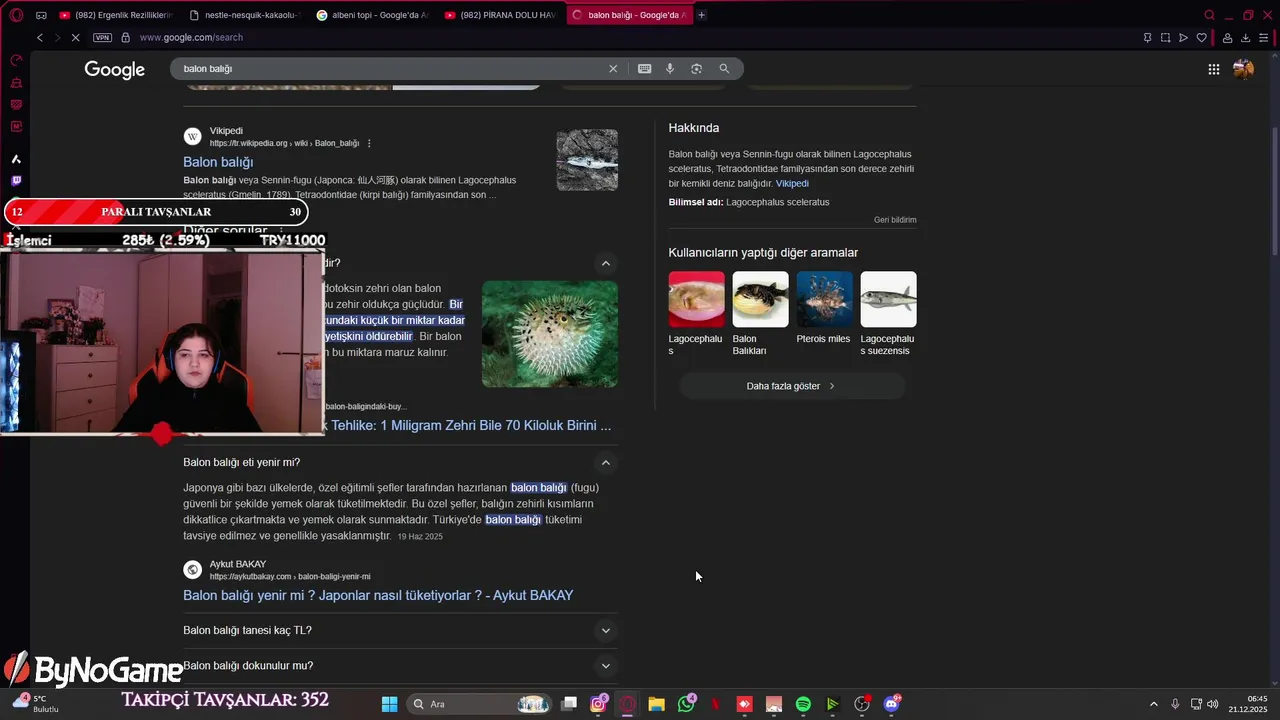Open the Opera GX main menu icon
1280x720 pixels.
[x=16, y=15]
